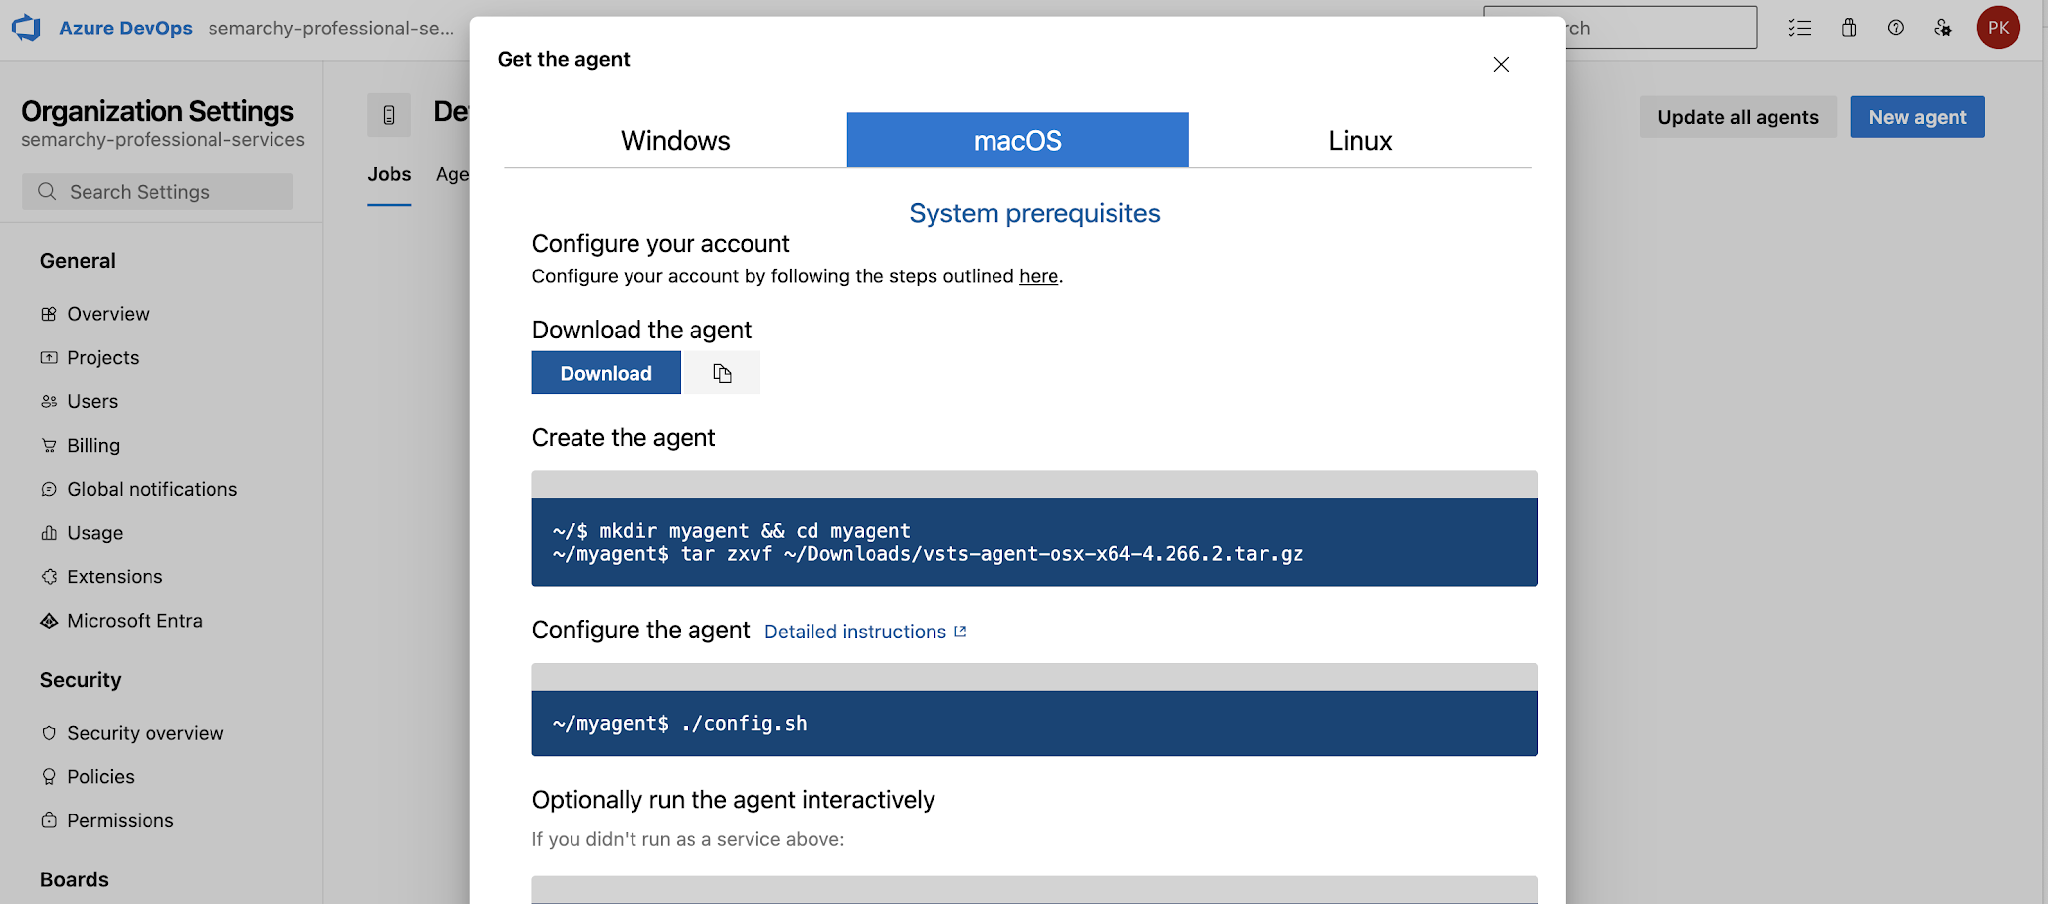Viewport: 2048px width, 904px height.
Task: Open the user settings icon
Action: (1943, 28)
